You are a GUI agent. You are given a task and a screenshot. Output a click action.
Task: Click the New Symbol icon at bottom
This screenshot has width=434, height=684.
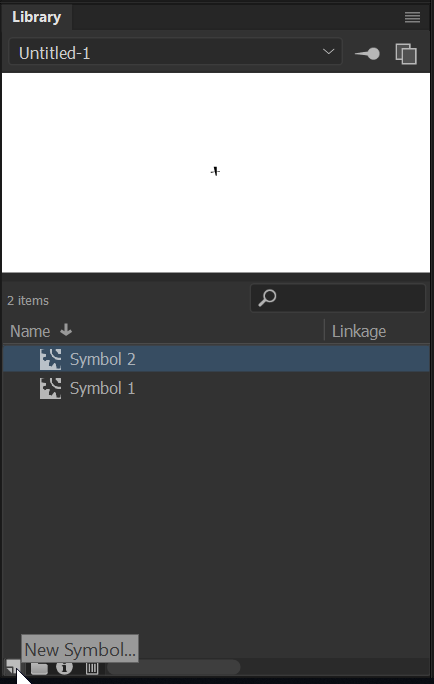tap(13, 667)
